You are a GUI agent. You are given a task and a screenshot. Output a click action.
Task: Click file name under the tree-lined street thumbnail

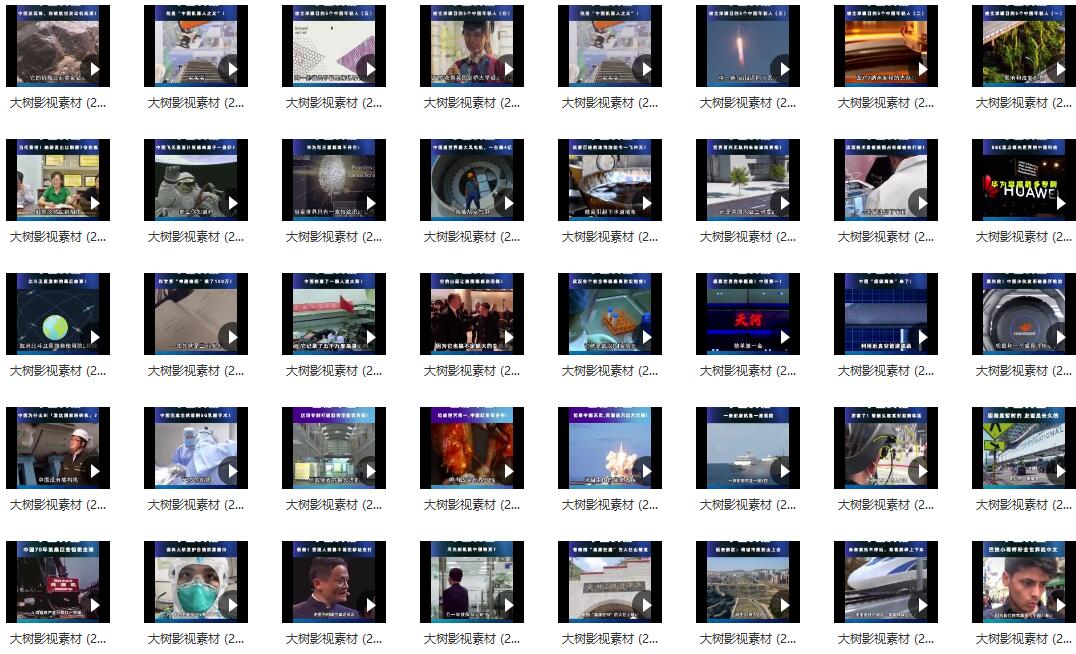[x=748, y=237]
